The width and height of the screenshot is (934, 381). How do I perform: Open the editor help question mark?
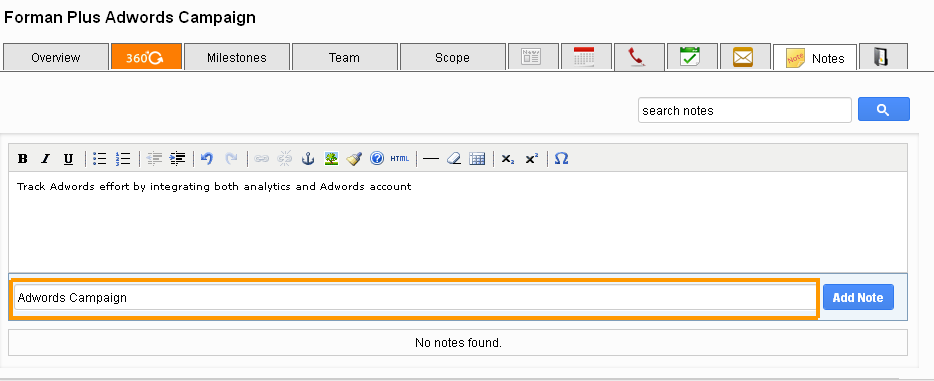click(377, 158)
